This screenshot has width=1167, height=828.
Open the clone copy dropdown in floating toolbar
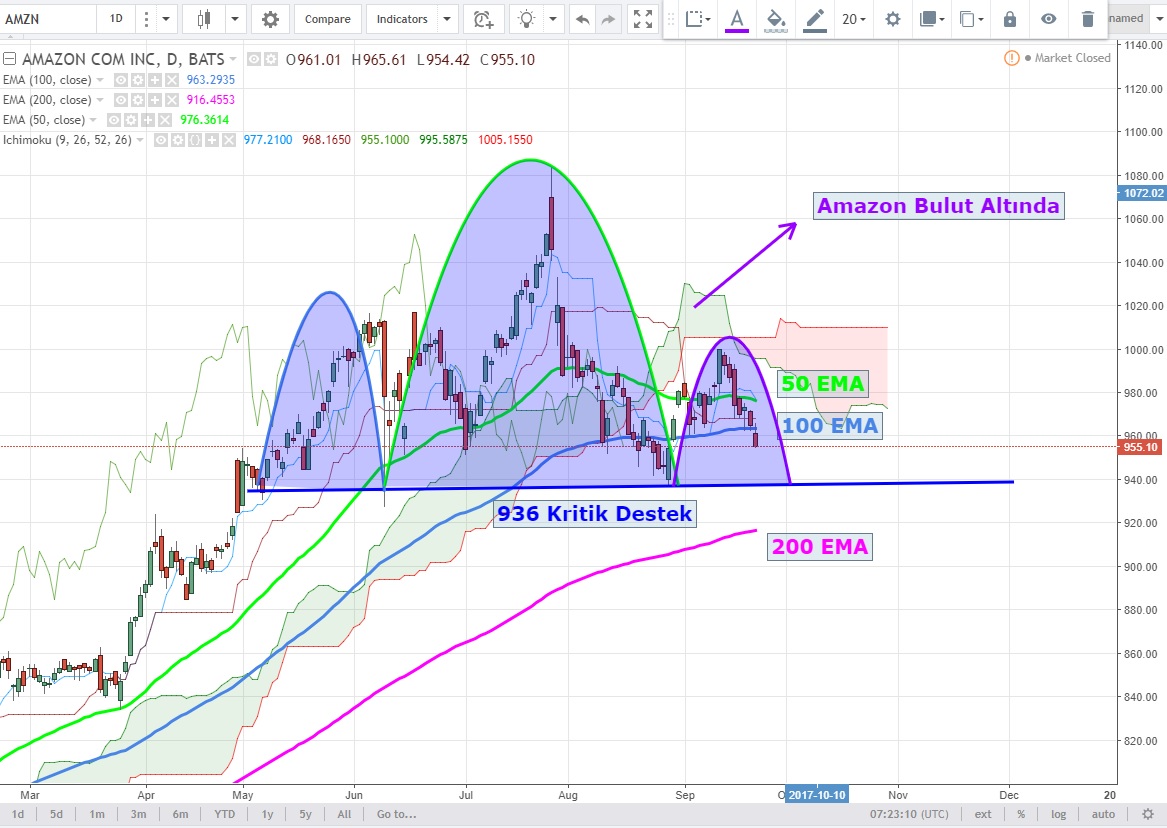coord(971,19)
